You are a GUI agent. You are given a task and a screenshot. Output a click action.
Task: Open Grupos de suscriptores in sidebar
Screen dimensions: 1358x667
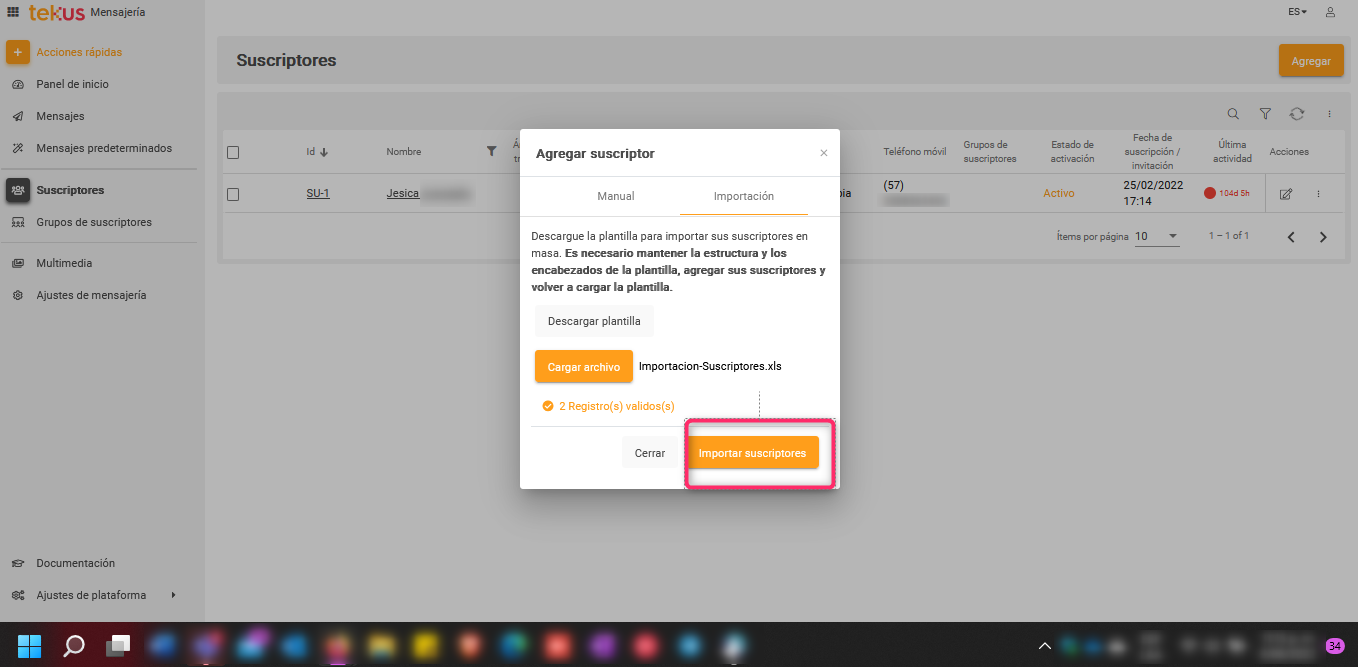tap(94, 222)
